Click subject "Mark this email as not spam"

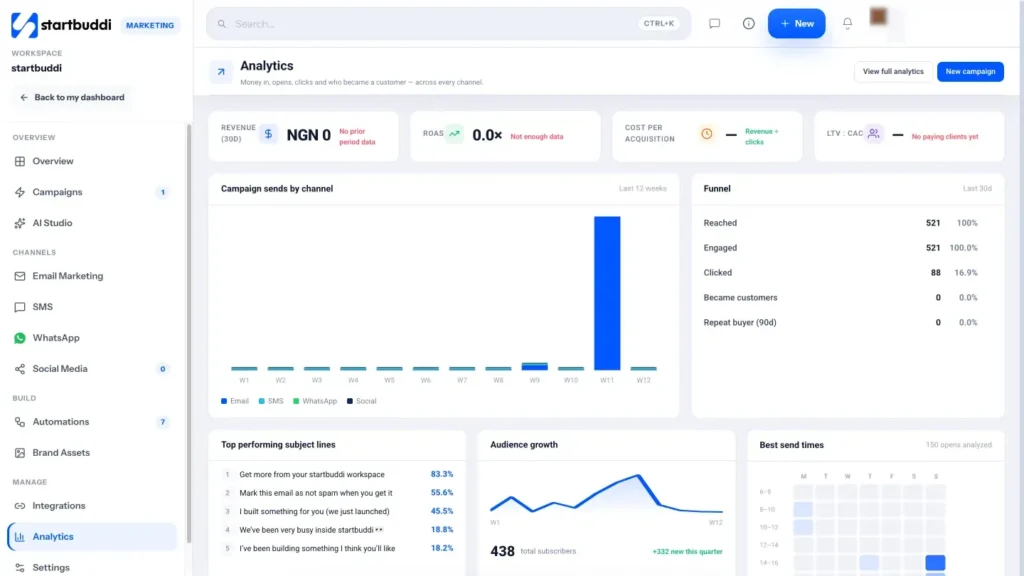[x=315, y=492]
